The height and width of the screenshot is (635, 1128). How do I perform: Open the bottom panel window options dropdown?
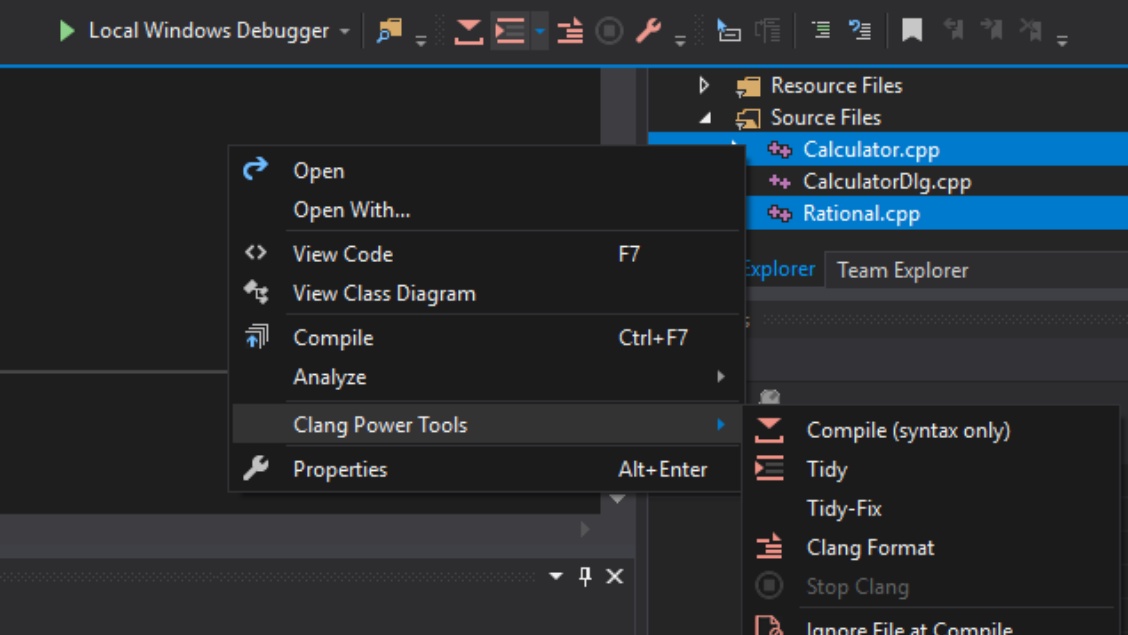tap(556, 576)
